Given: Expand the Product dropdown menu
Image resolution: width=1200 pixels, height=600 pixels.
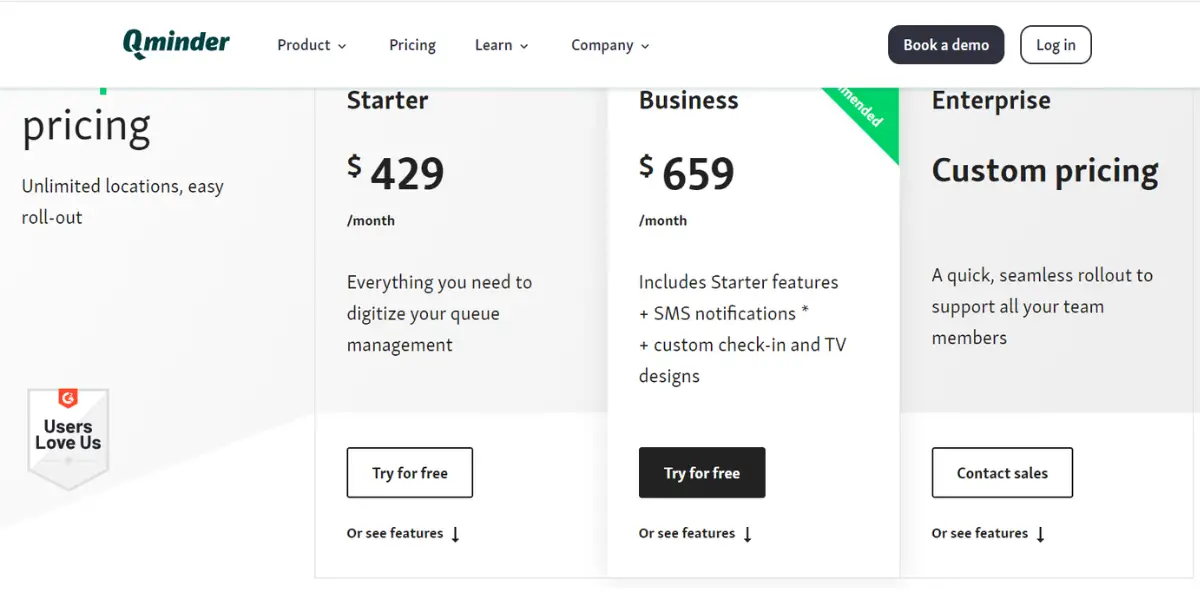Looking at the screenshot, I should 312,45.
